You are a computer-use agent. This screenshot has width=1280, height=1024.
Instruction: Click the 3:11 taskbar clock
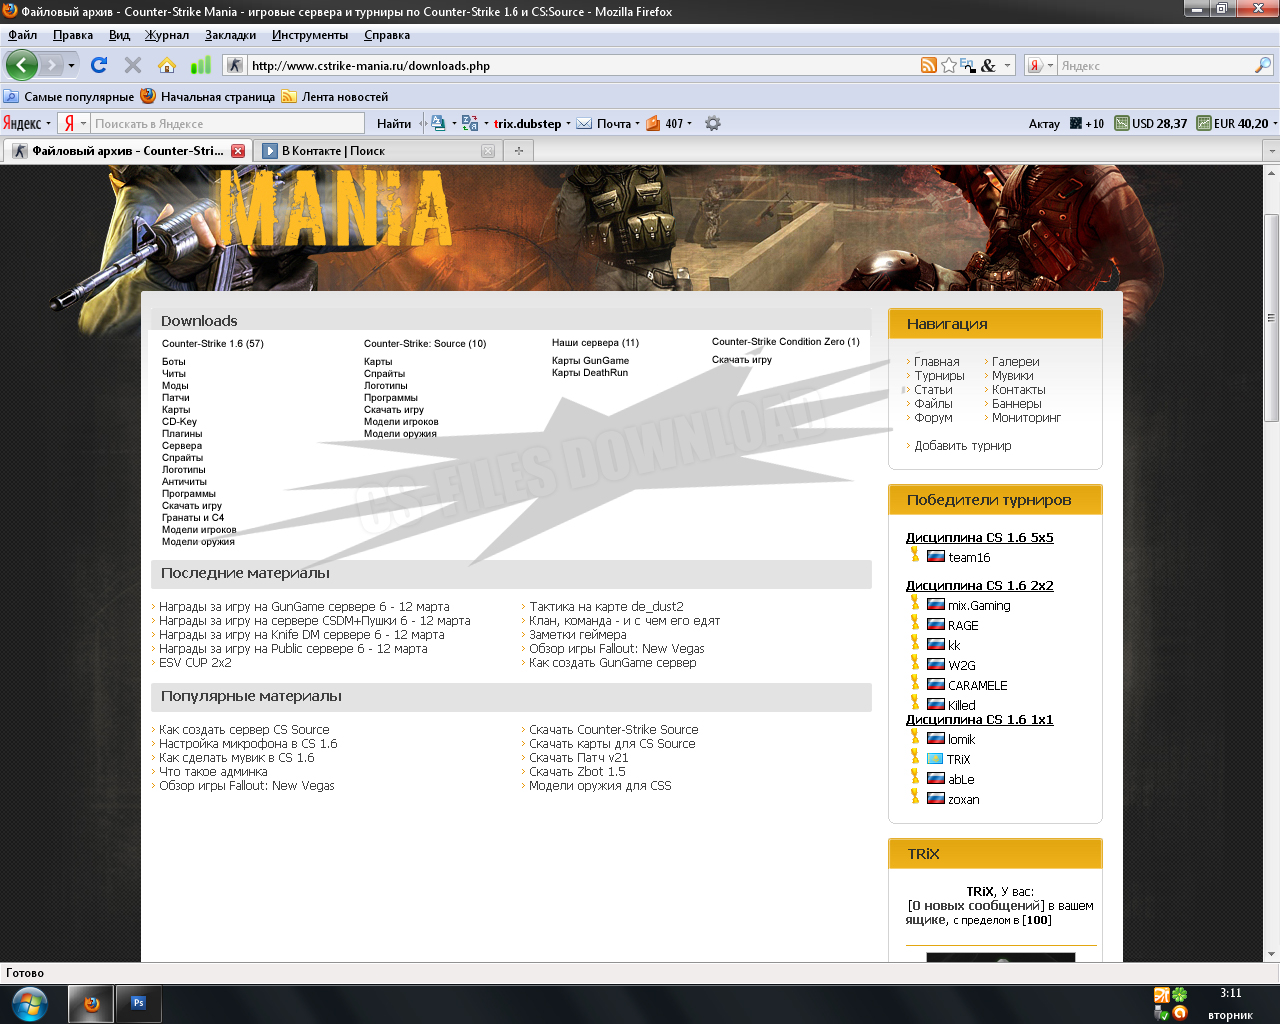[x=1230, y=993]
